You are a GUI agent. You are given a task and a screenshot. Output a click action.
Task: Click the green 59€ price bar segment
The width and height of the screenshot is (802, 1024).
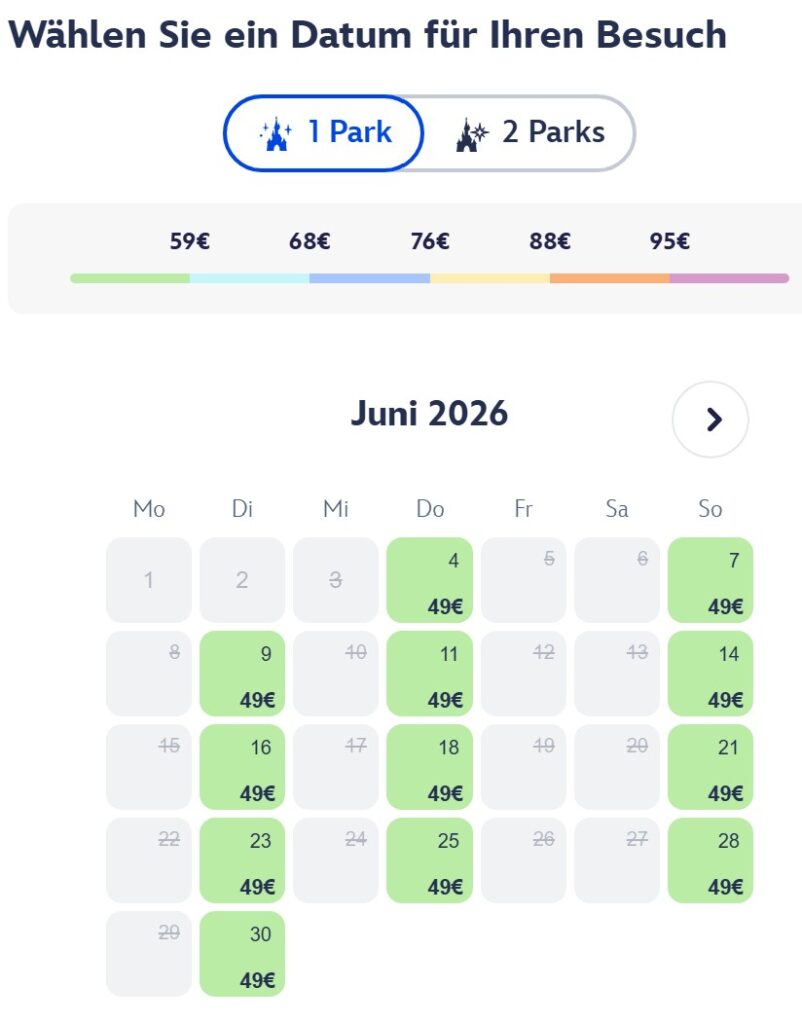[x=130, y=278]
